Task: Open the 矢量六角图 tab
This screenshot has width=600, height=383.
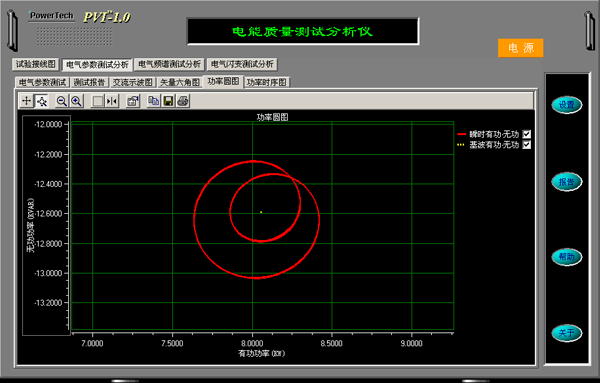Action: coord(179,82)
